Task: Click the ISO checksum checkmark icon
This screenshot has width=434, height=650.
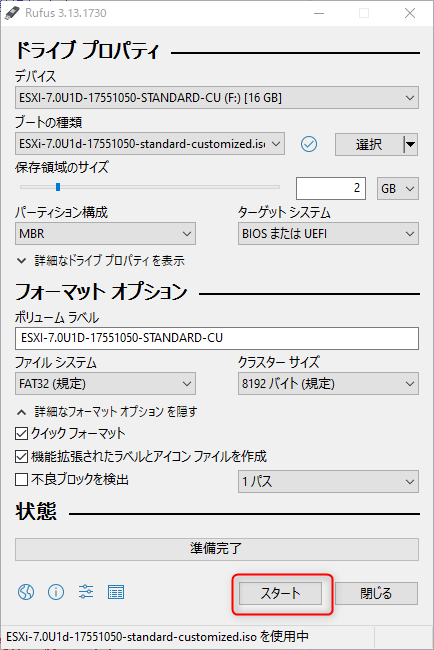Action: (x=309, y=144)
